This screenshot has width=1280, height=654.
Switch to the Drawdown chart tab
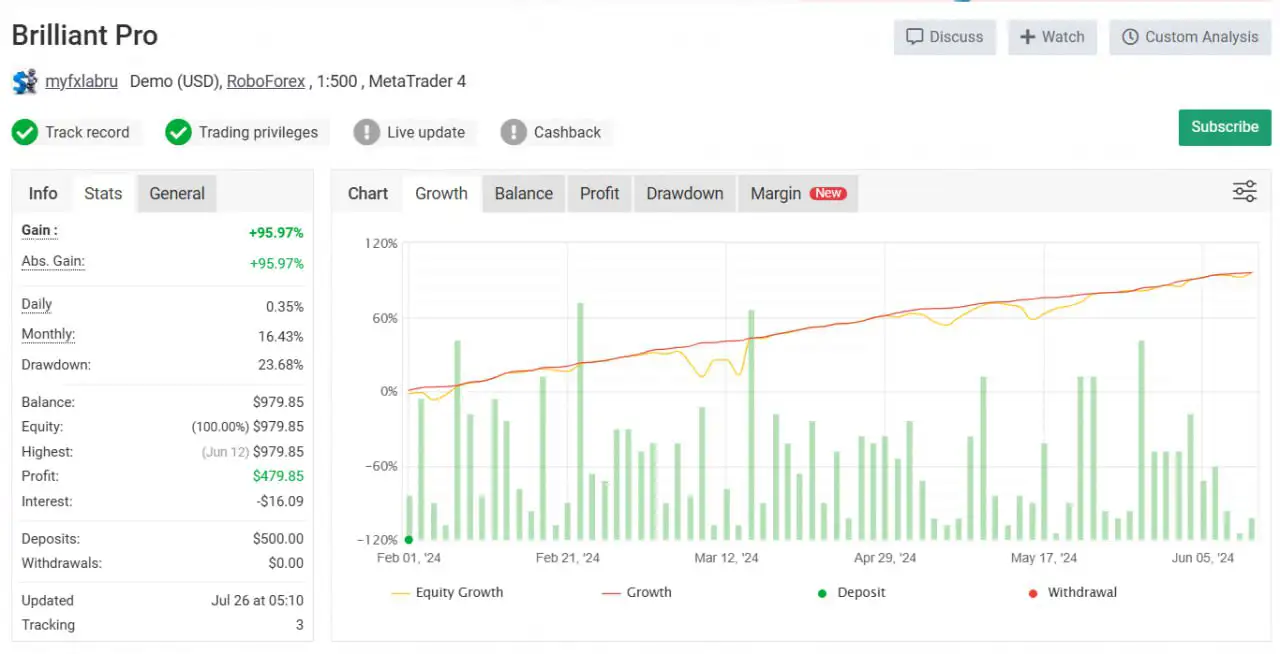point(684,194)
